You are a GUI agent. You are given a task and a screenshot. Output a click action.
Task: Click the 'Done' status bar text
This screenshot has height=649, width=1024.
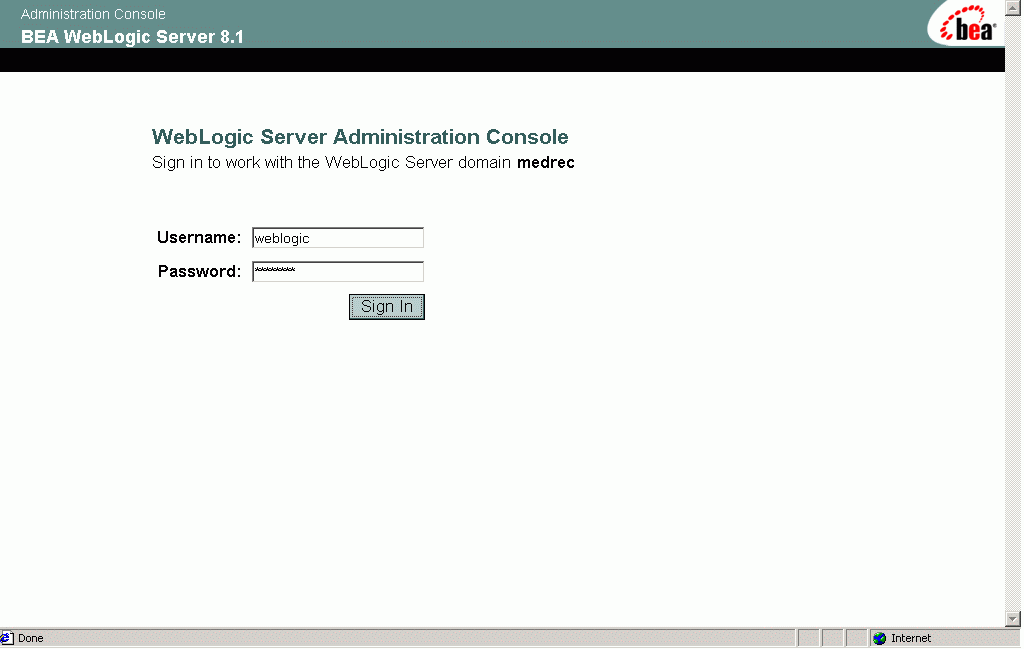[31, 639]
